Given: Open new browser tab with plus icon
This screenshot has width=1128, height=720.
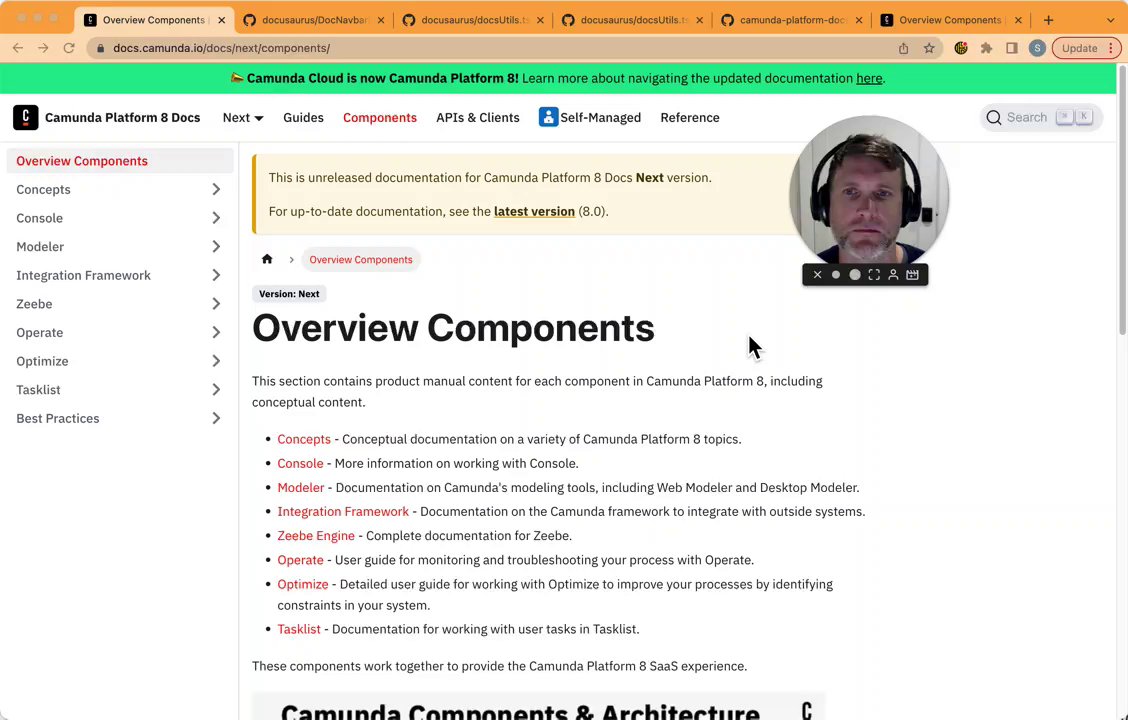Looking at the screenshot, I should [1048, 20].
